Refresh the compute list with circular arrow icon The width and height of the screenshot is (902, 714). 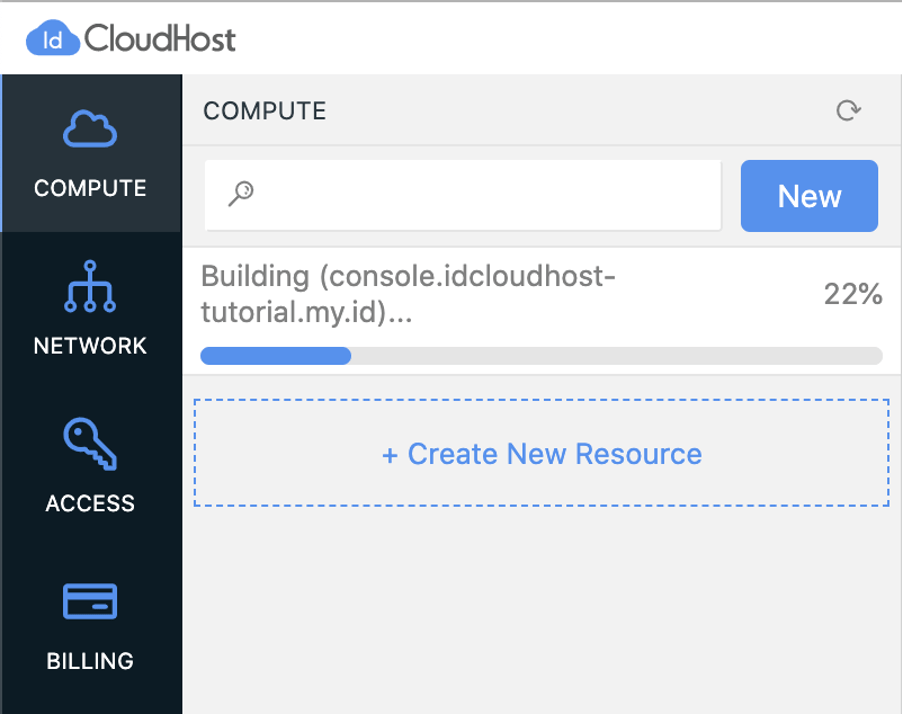tap(848, 111)
